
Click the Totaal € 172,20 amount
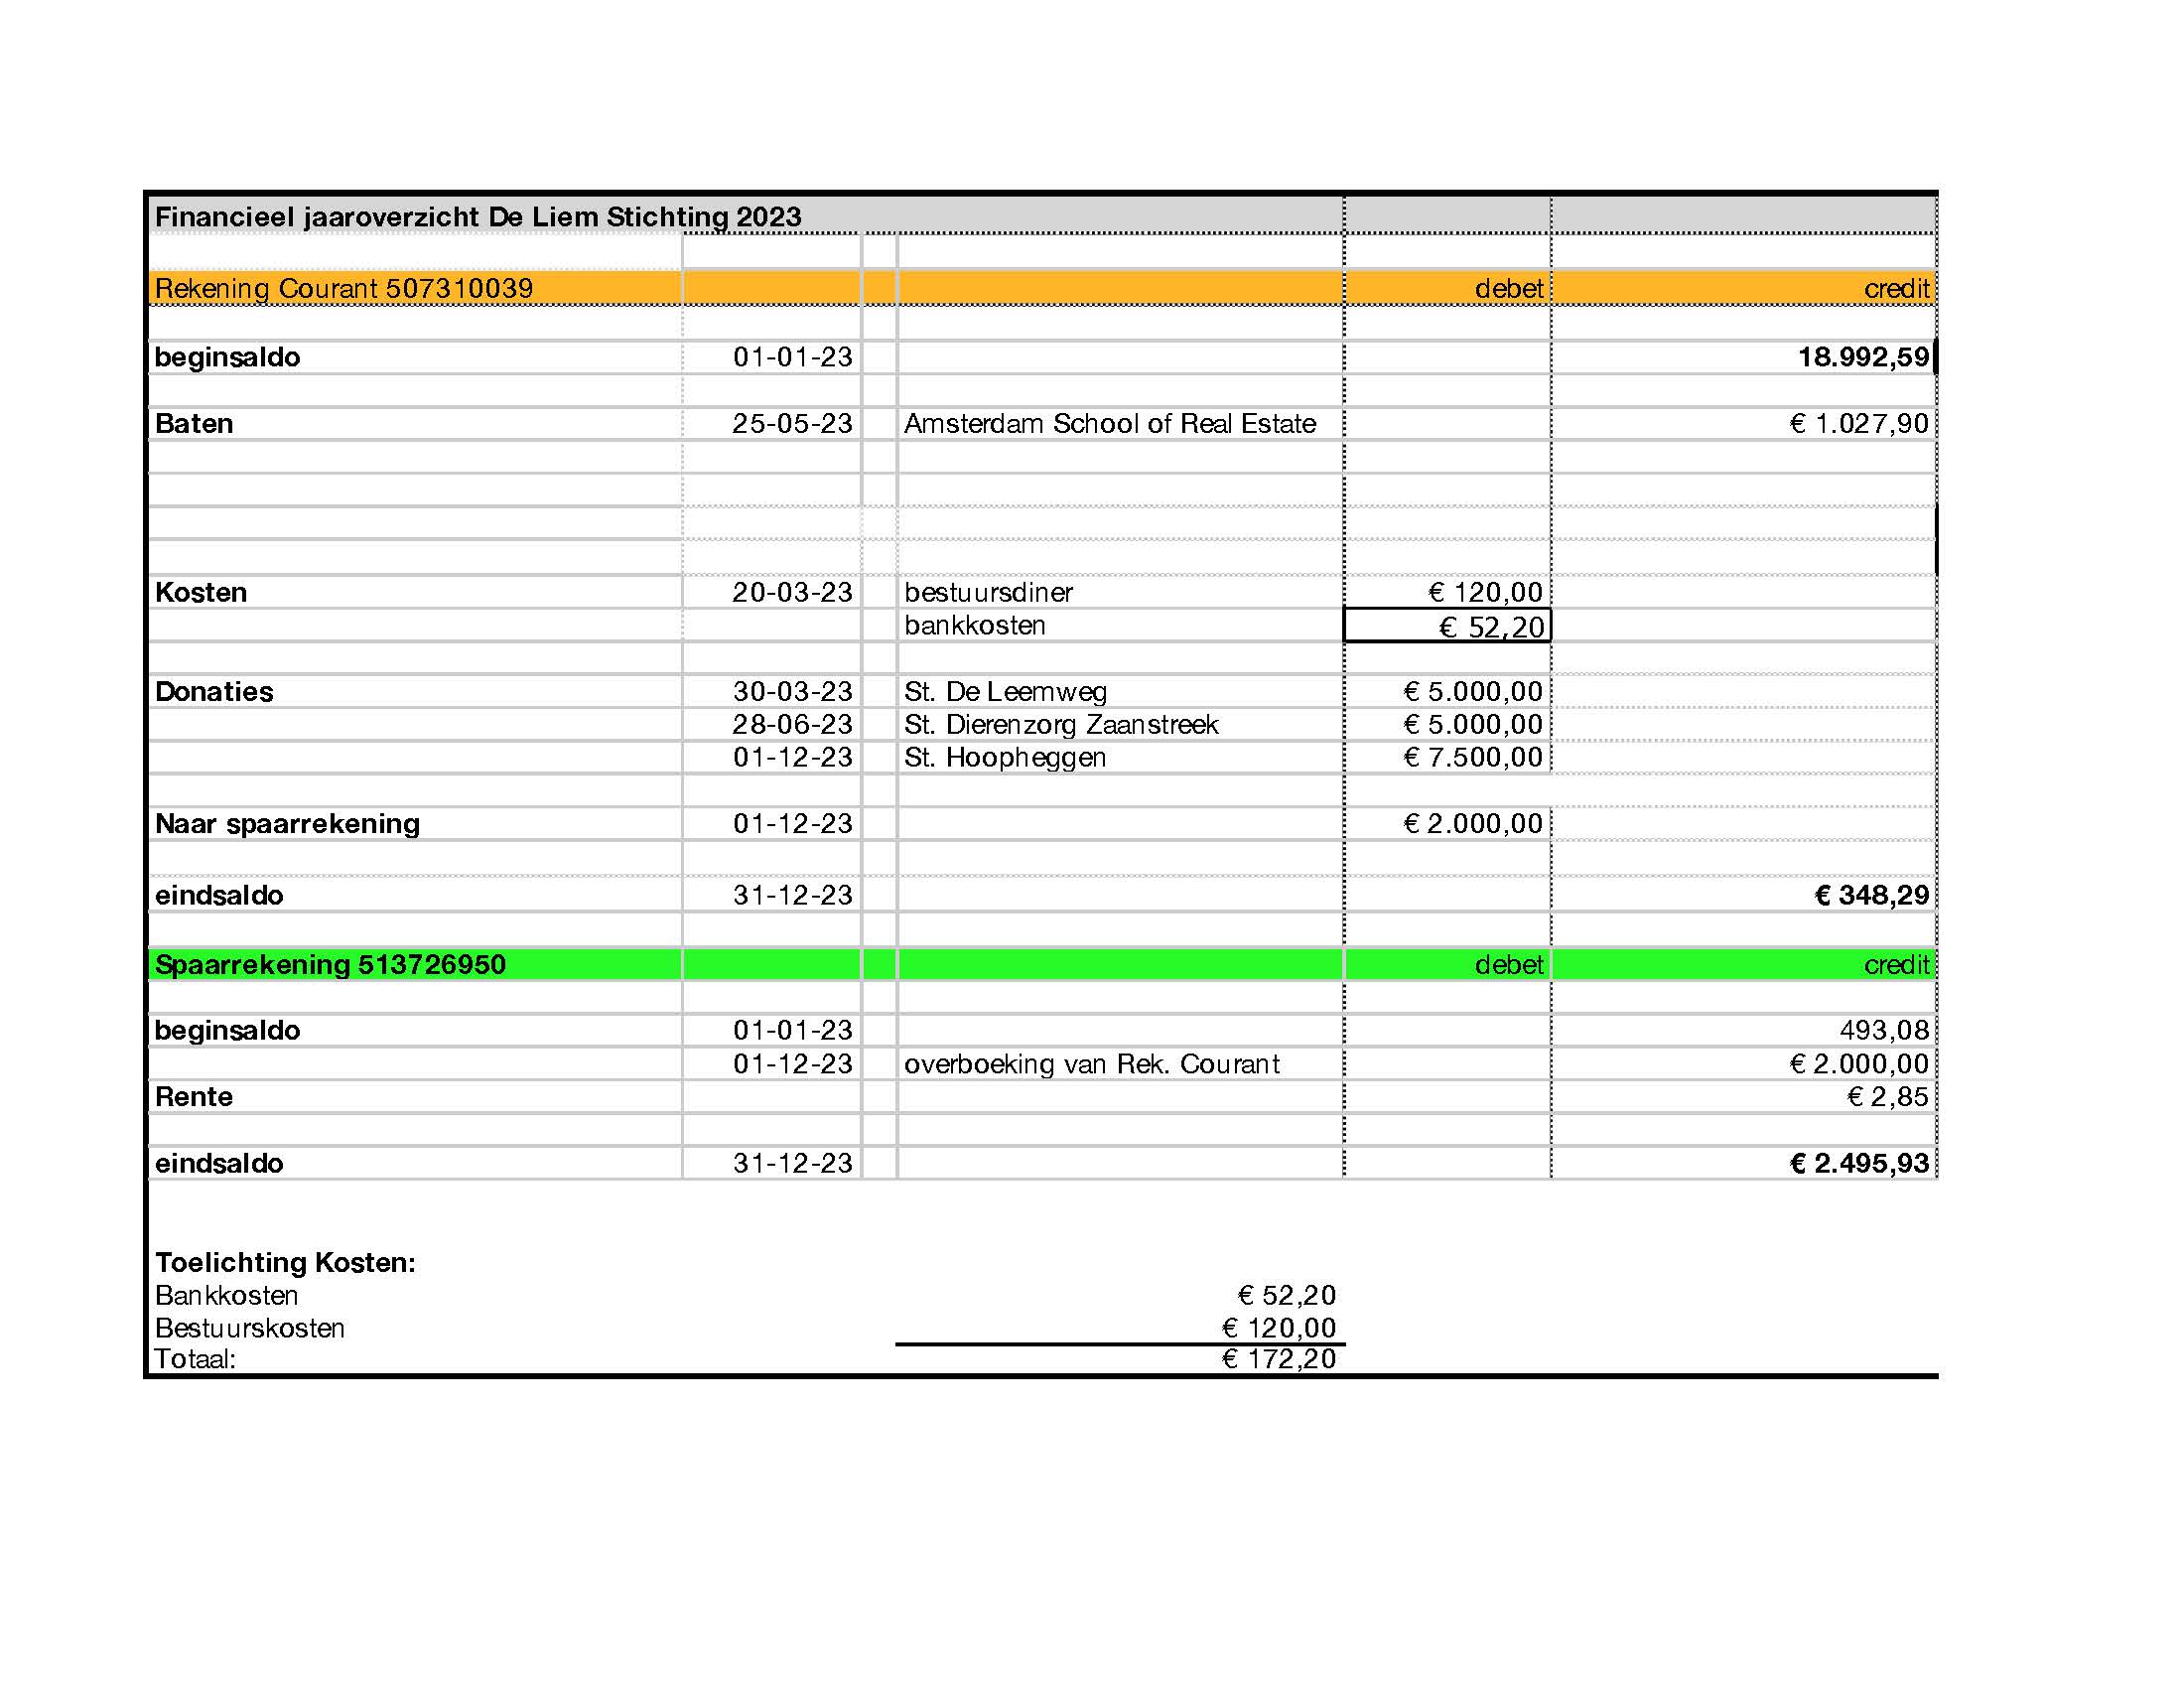[x=1278, y=1358]
